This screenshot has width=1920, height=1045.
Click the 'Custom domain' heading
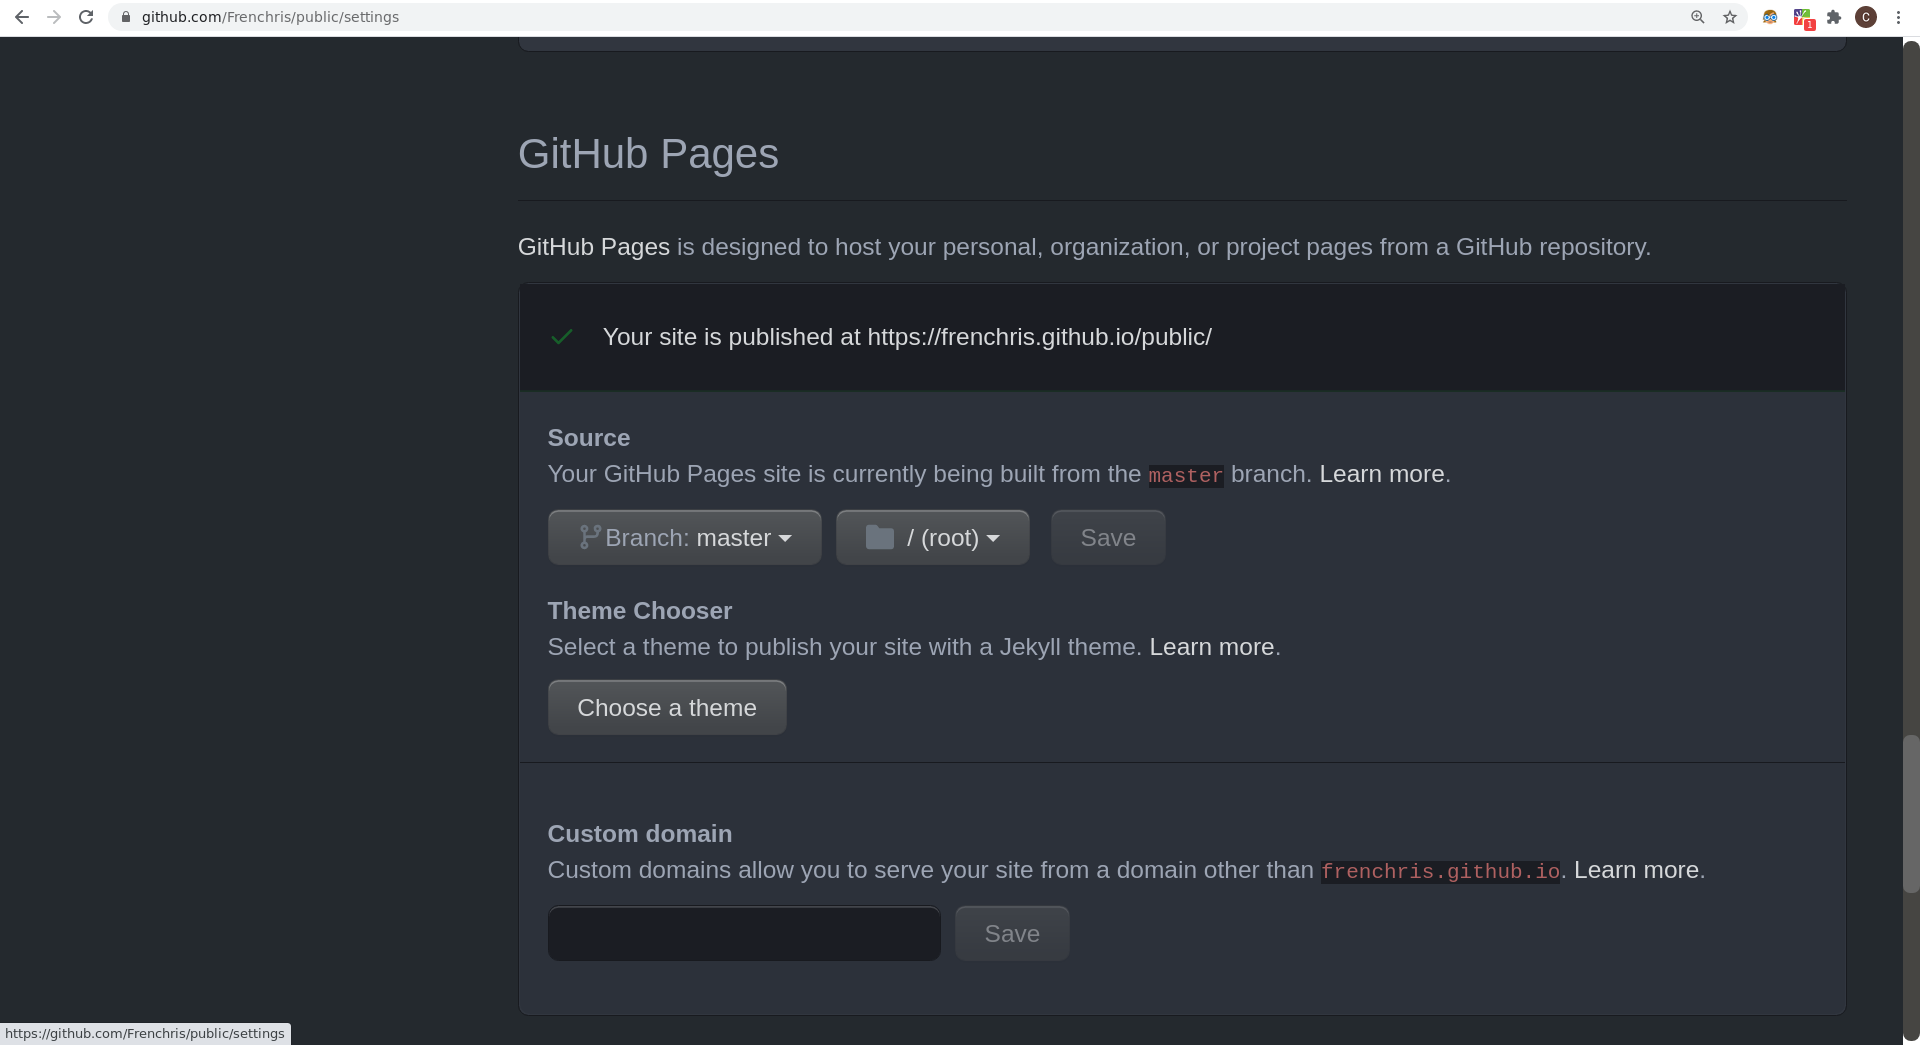pos(640,834)
